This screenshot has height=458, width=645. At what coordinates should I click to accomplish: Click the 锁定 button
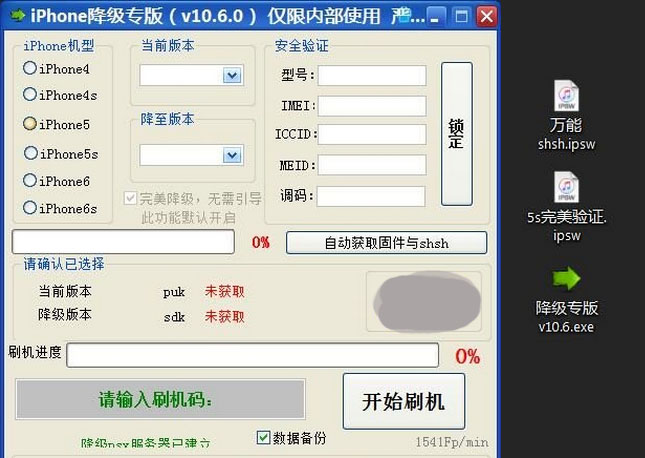coord(457,134)
